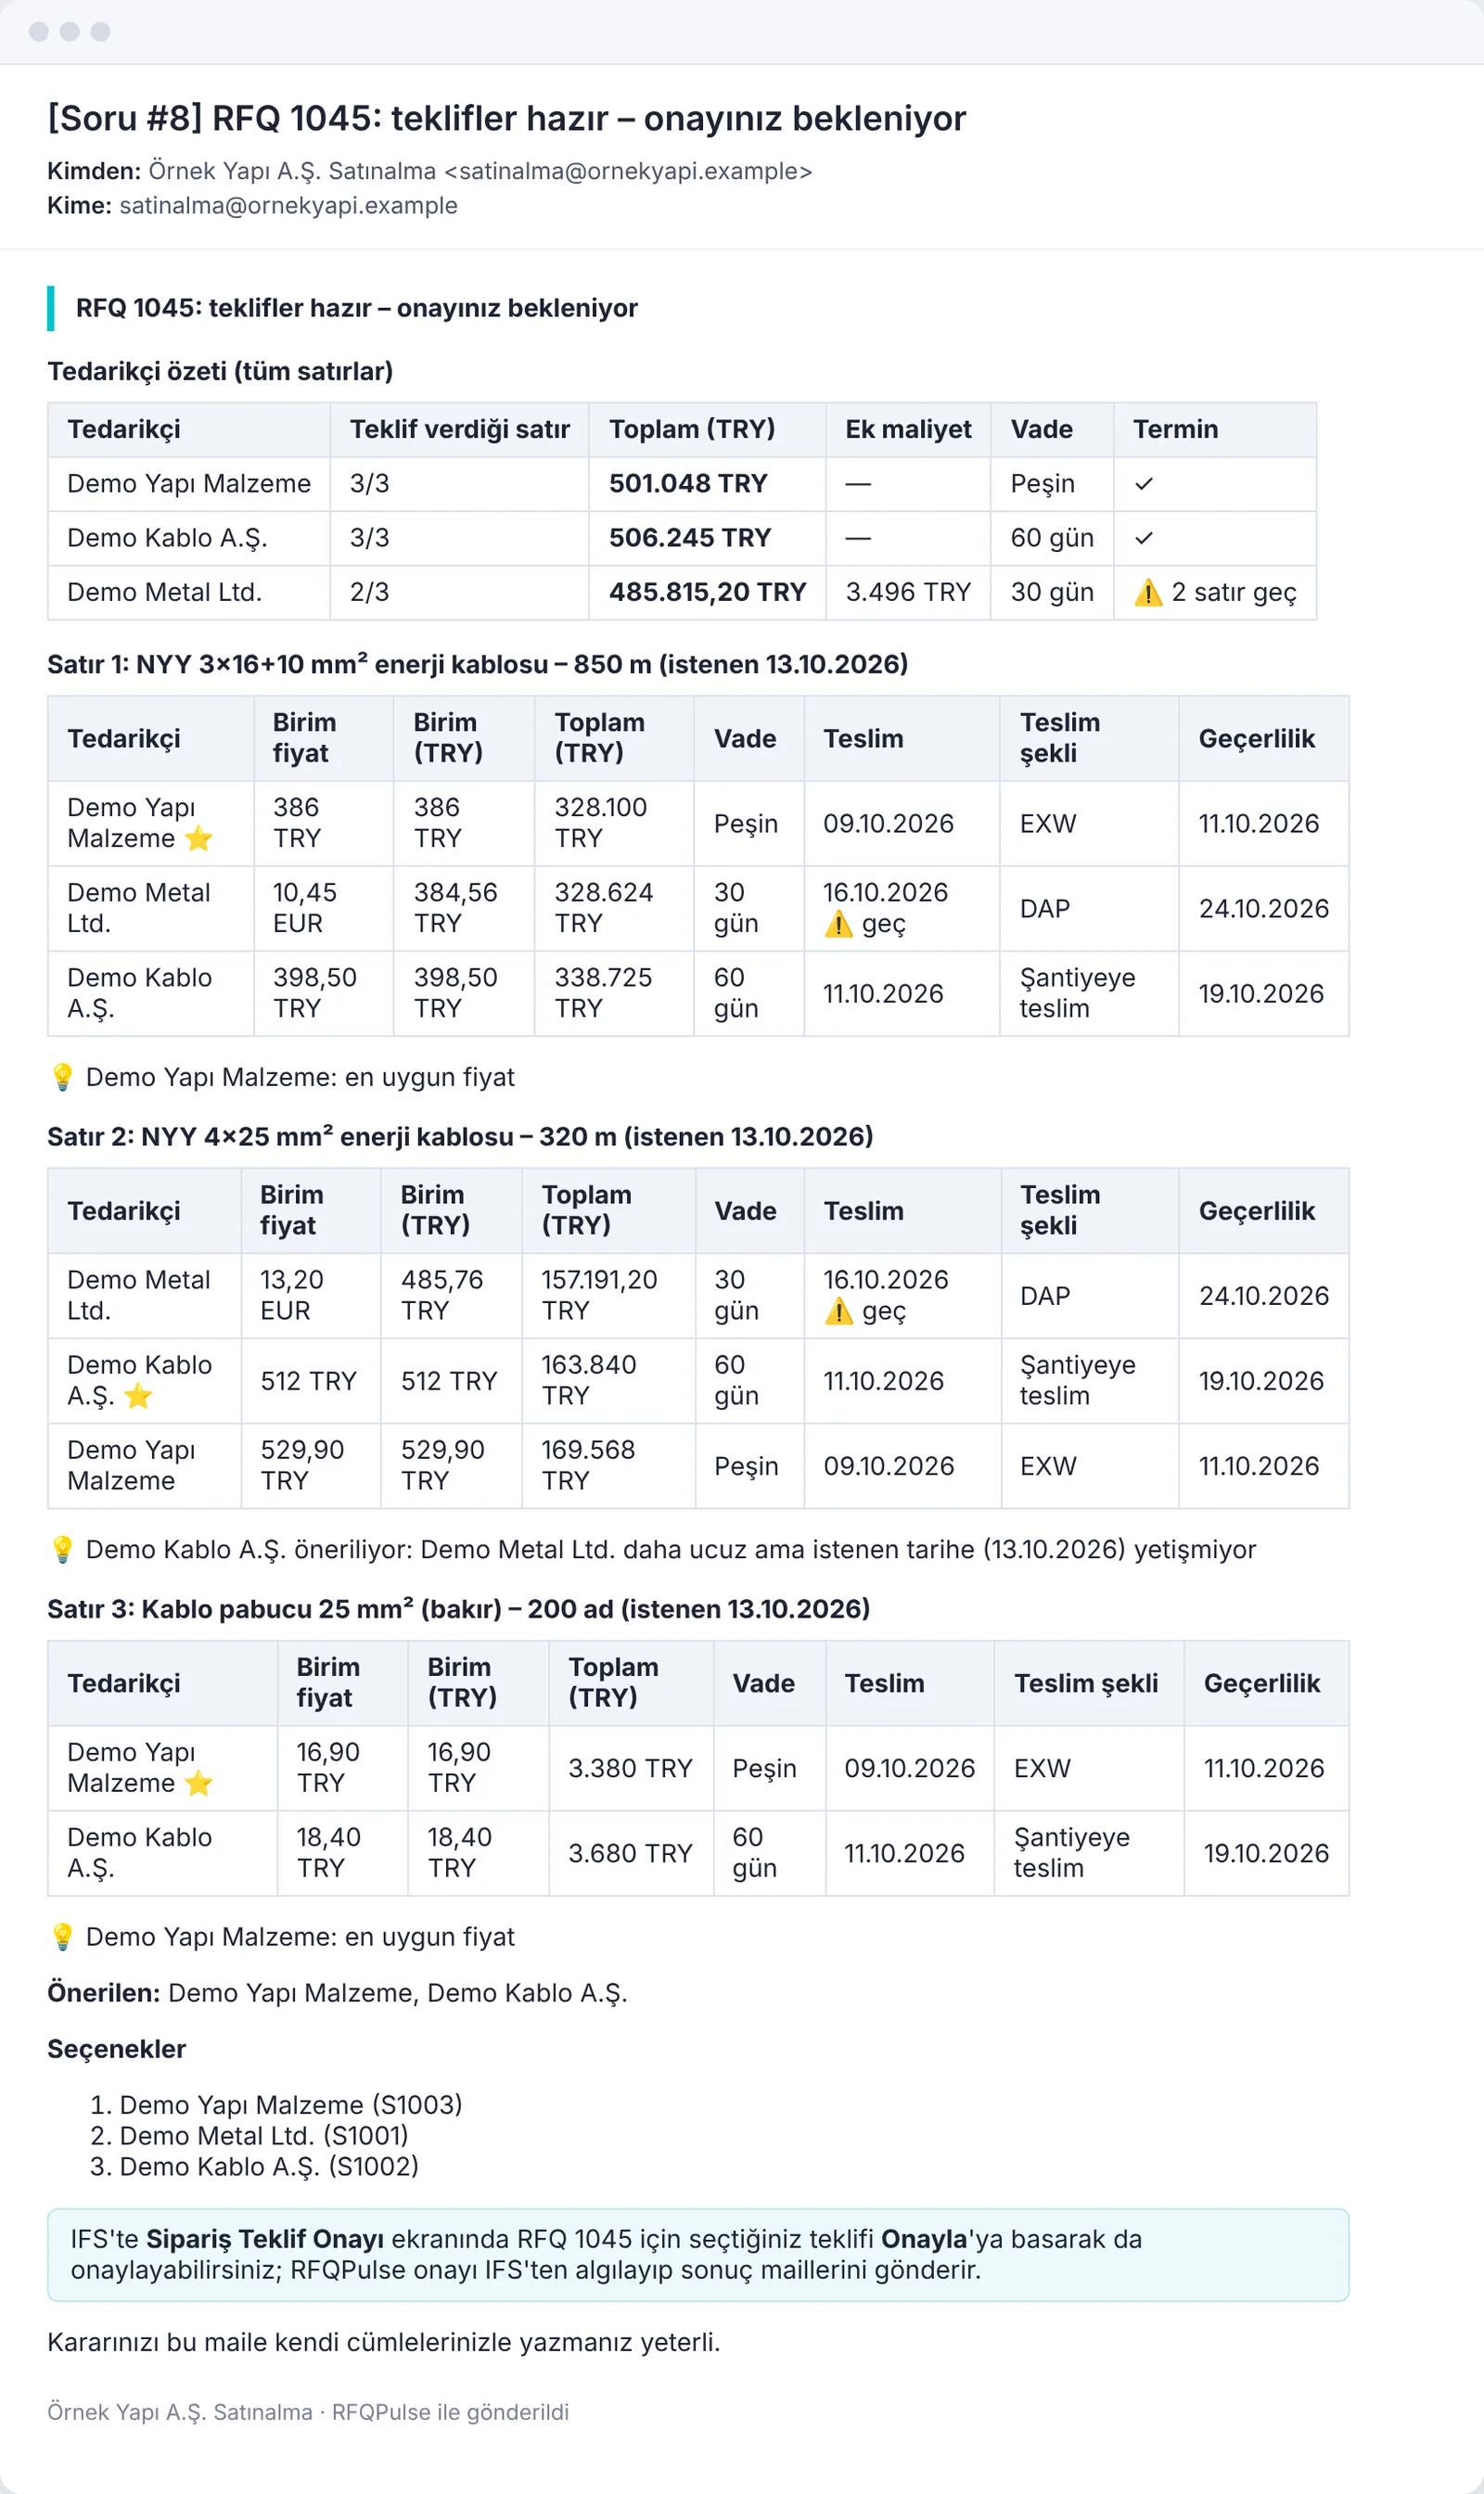Click the warning icon under 16.10.2026 in Satır 2

coord(838,1310)
